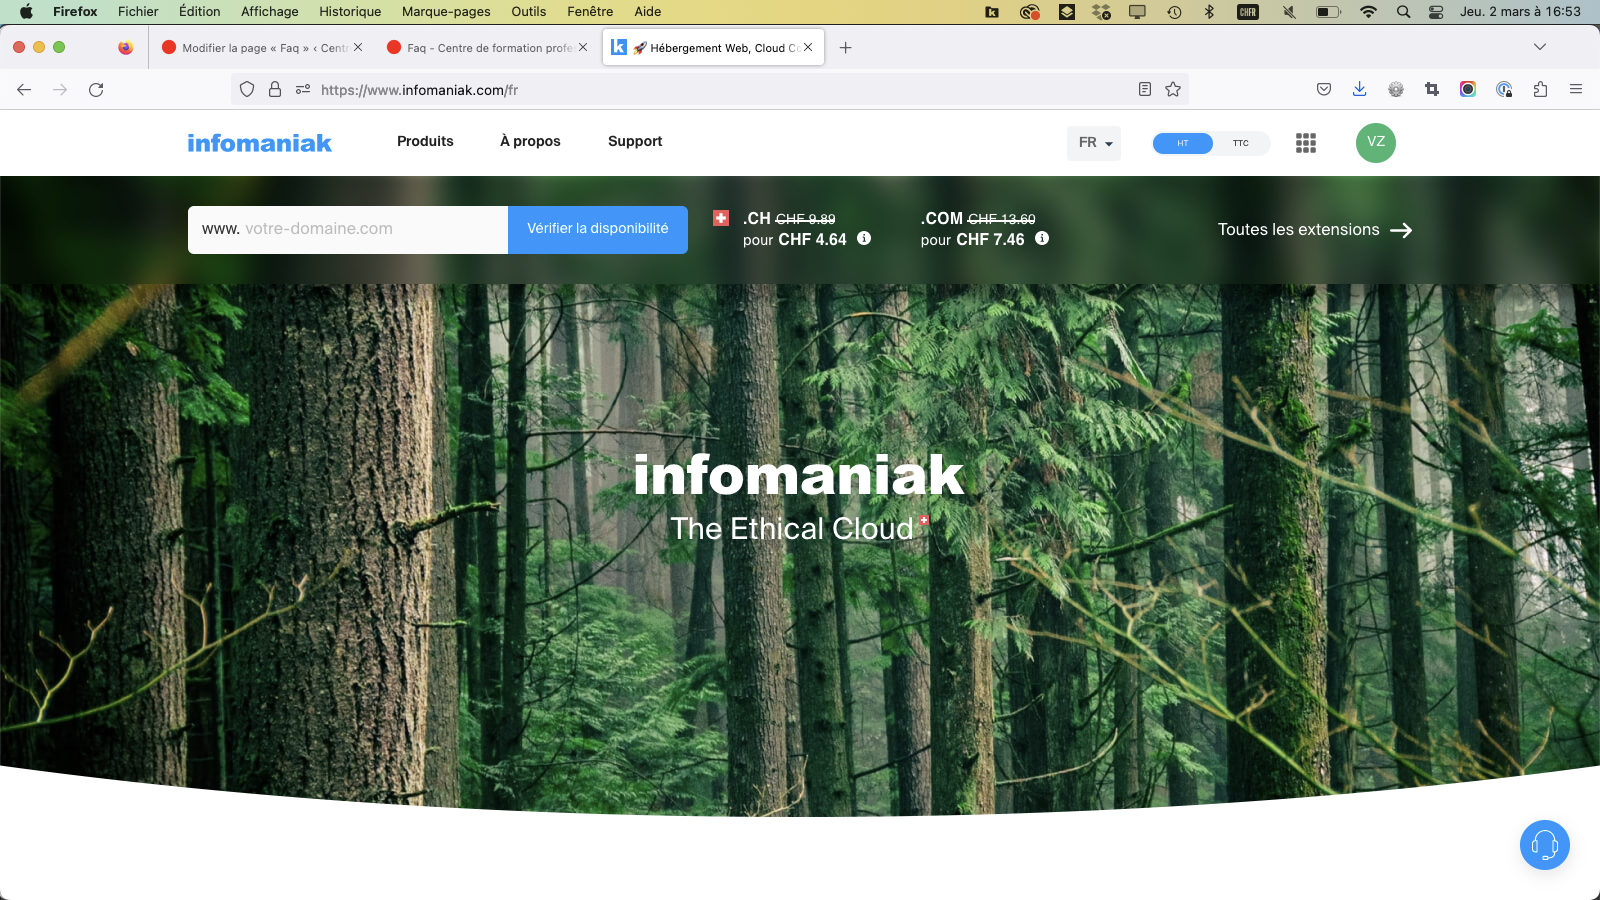Open the Marque-pages menu
Viewport: 1600px width, 900px height.
pyautogui.click(x=446, y=12)
